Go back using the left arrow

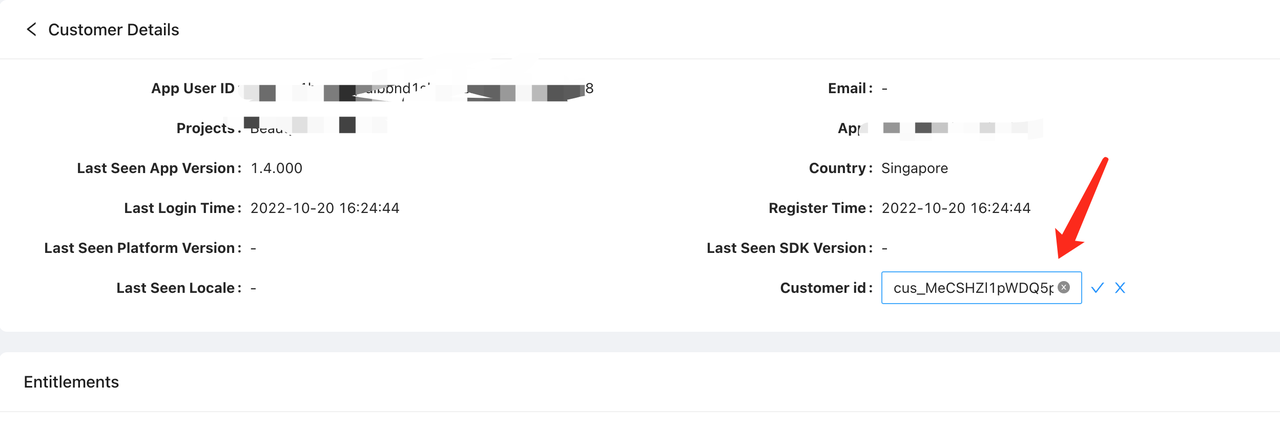(x=31, y=30)
